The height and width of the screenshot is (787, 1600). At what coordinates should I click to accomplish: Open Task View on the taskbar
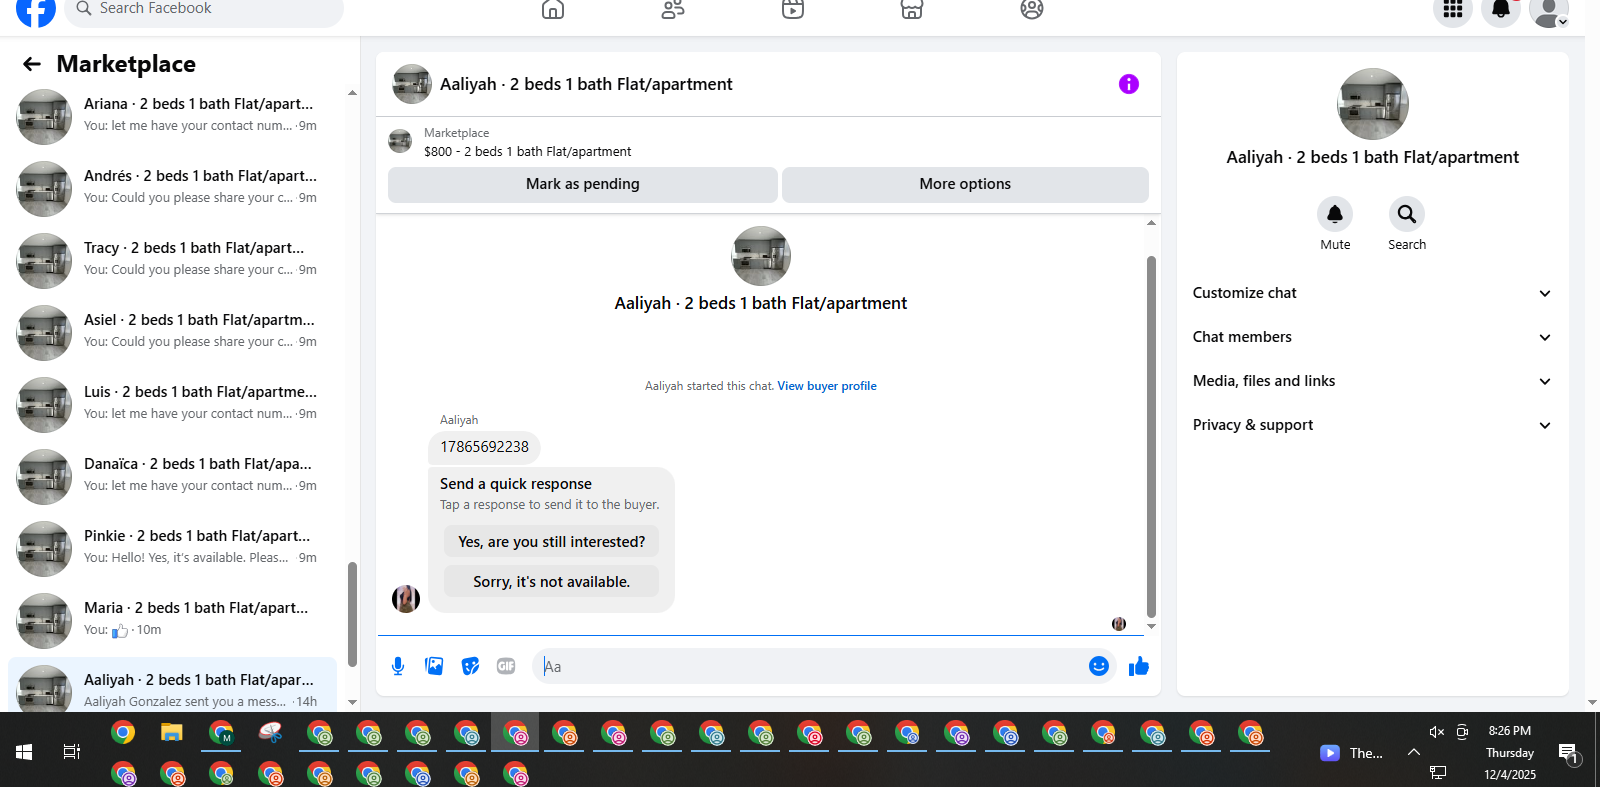[72, 752]
